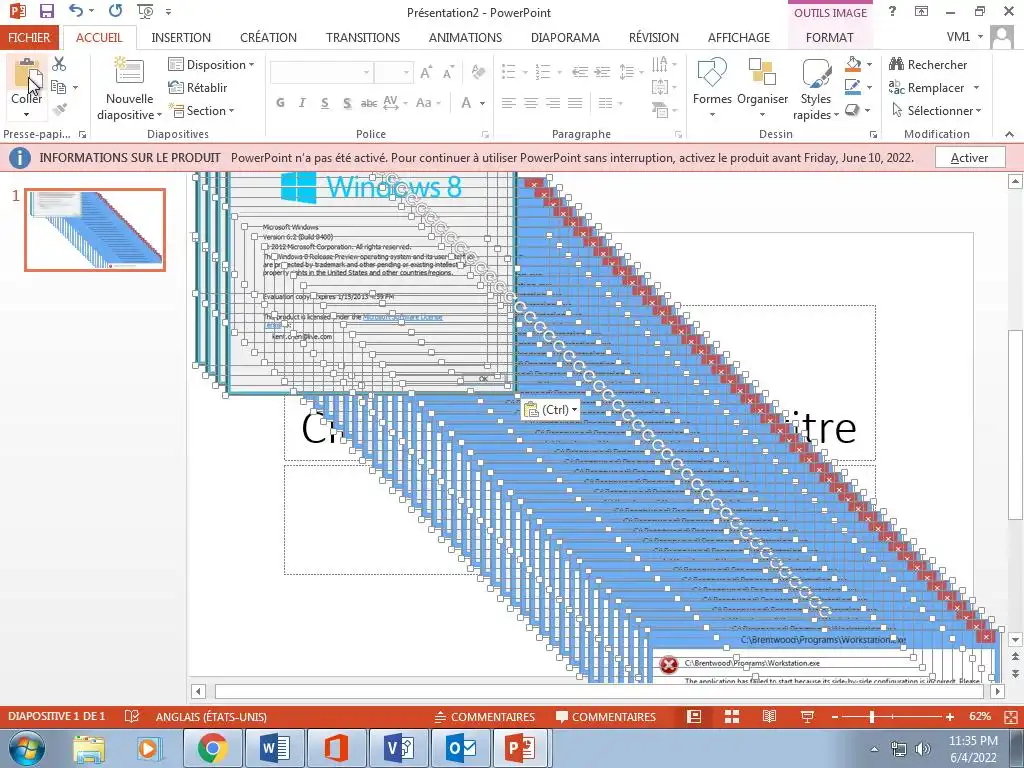Select slide 1 thumbnail
1024x768 pixels.
pyautogui.click(x=95, y=229)
